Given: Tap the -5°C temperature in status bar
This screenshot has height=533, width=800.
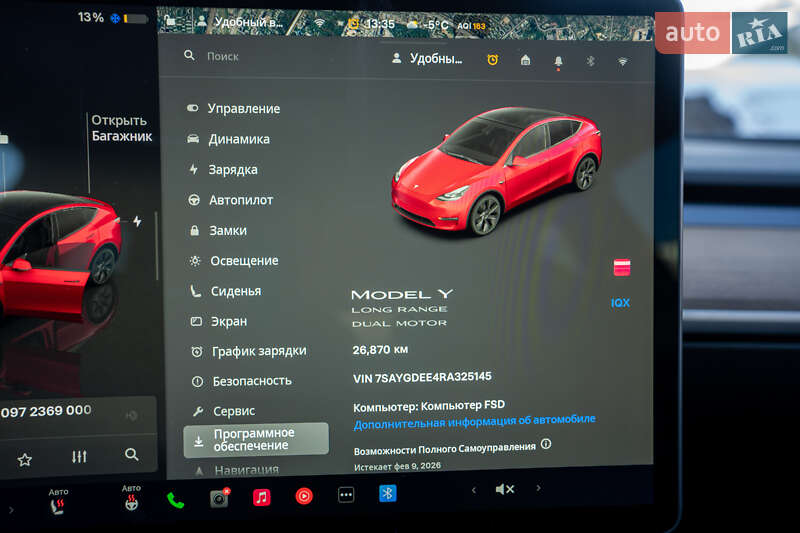Looking at the screenshot, I should [436, 25].
